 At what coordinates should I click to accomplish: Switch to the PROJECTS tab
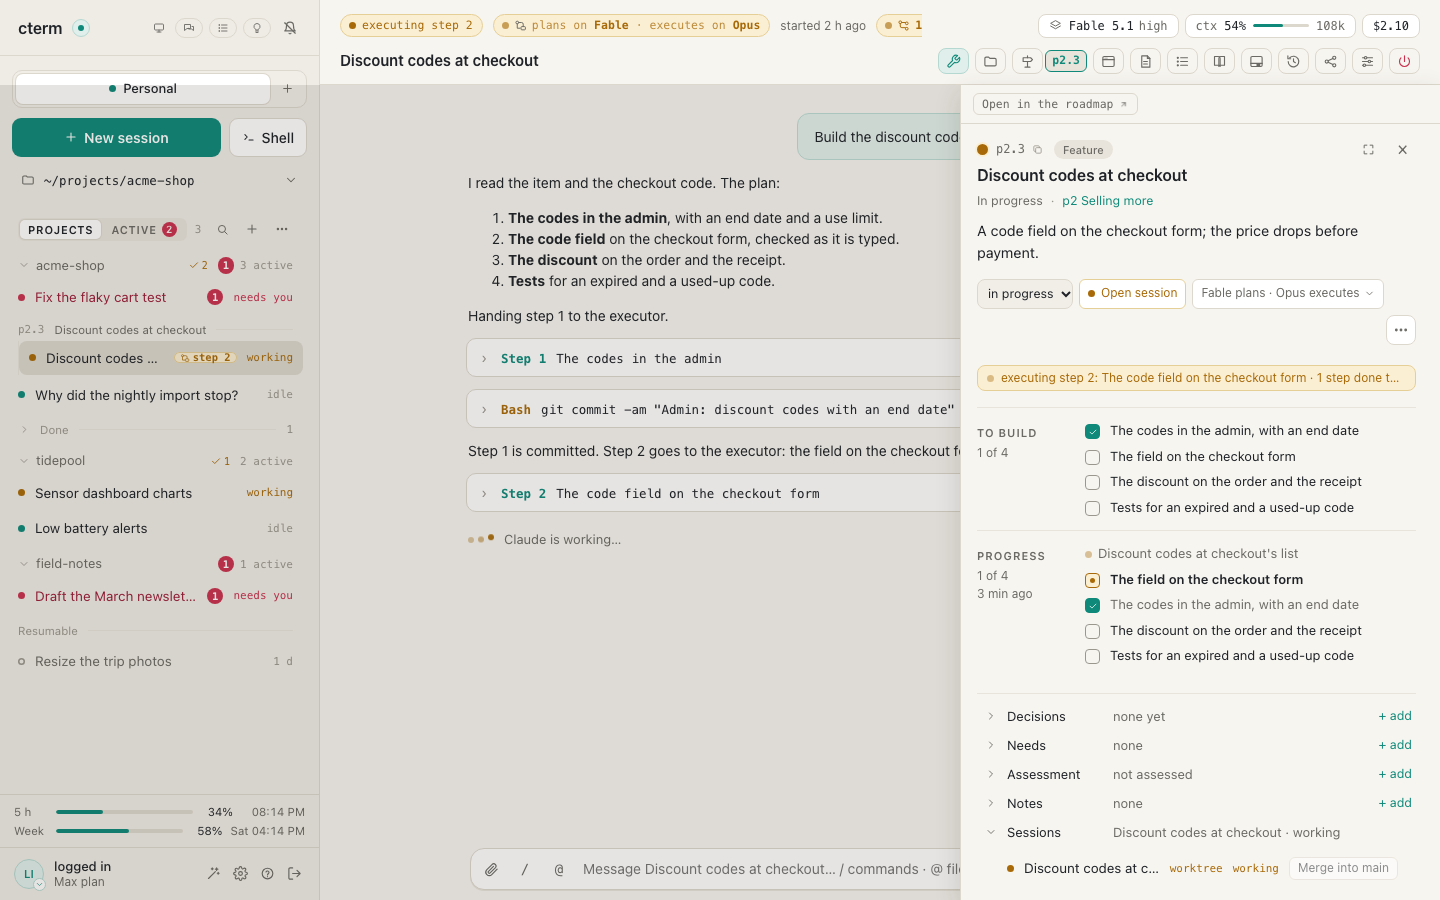click(60, 230)
